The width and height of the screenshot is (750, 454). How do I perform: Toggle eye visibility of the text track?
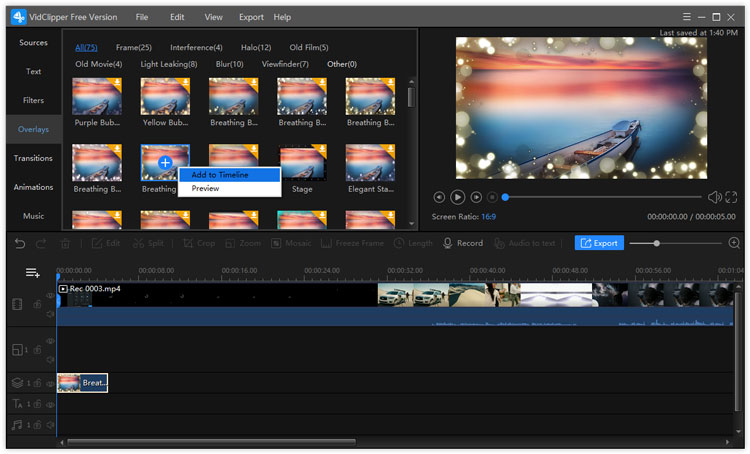[50, 404]
